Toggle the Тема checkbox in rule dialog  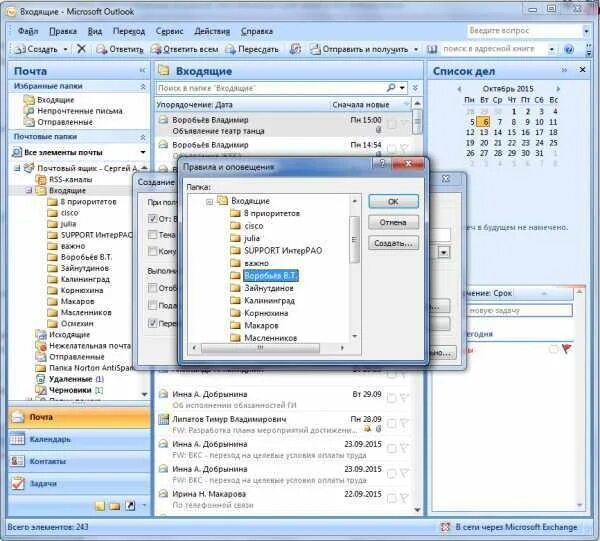coord(152,235)
